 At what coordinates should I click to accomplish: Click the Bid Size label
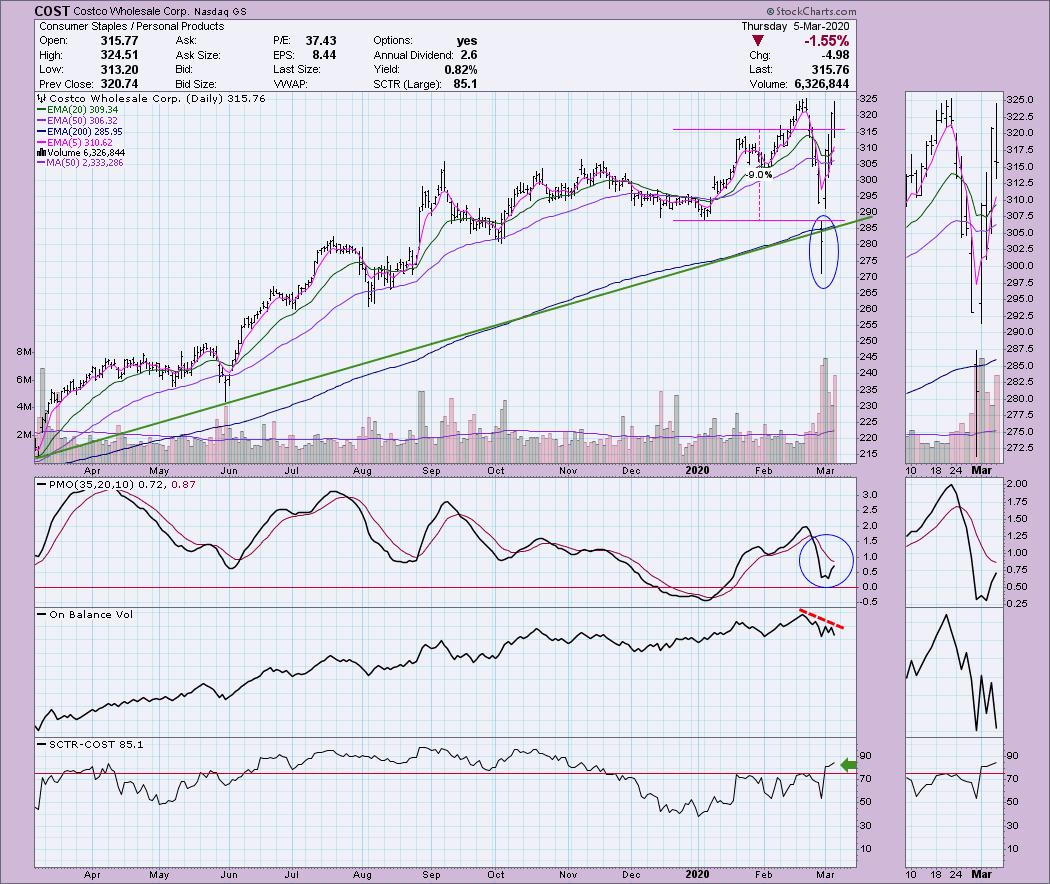pyautogui.click(x=196, y=84)
